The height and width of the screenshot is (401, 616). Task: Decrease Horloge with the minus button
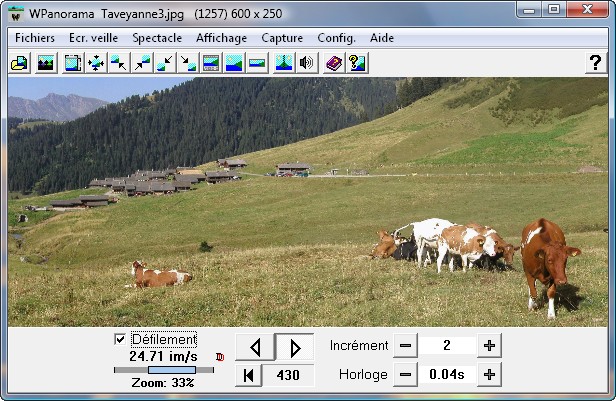coord(405,375)
